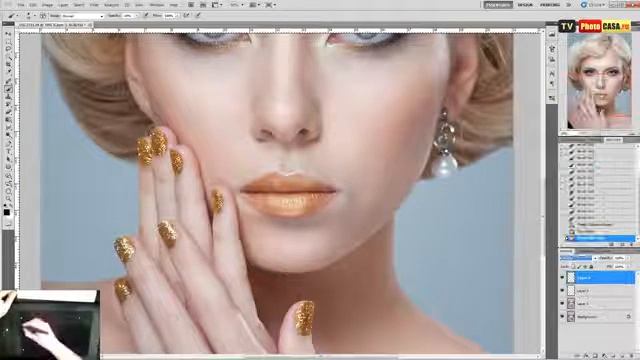Select the Horizontal Type tool
Screen dimensions: 640x360
tap(8, 151)
